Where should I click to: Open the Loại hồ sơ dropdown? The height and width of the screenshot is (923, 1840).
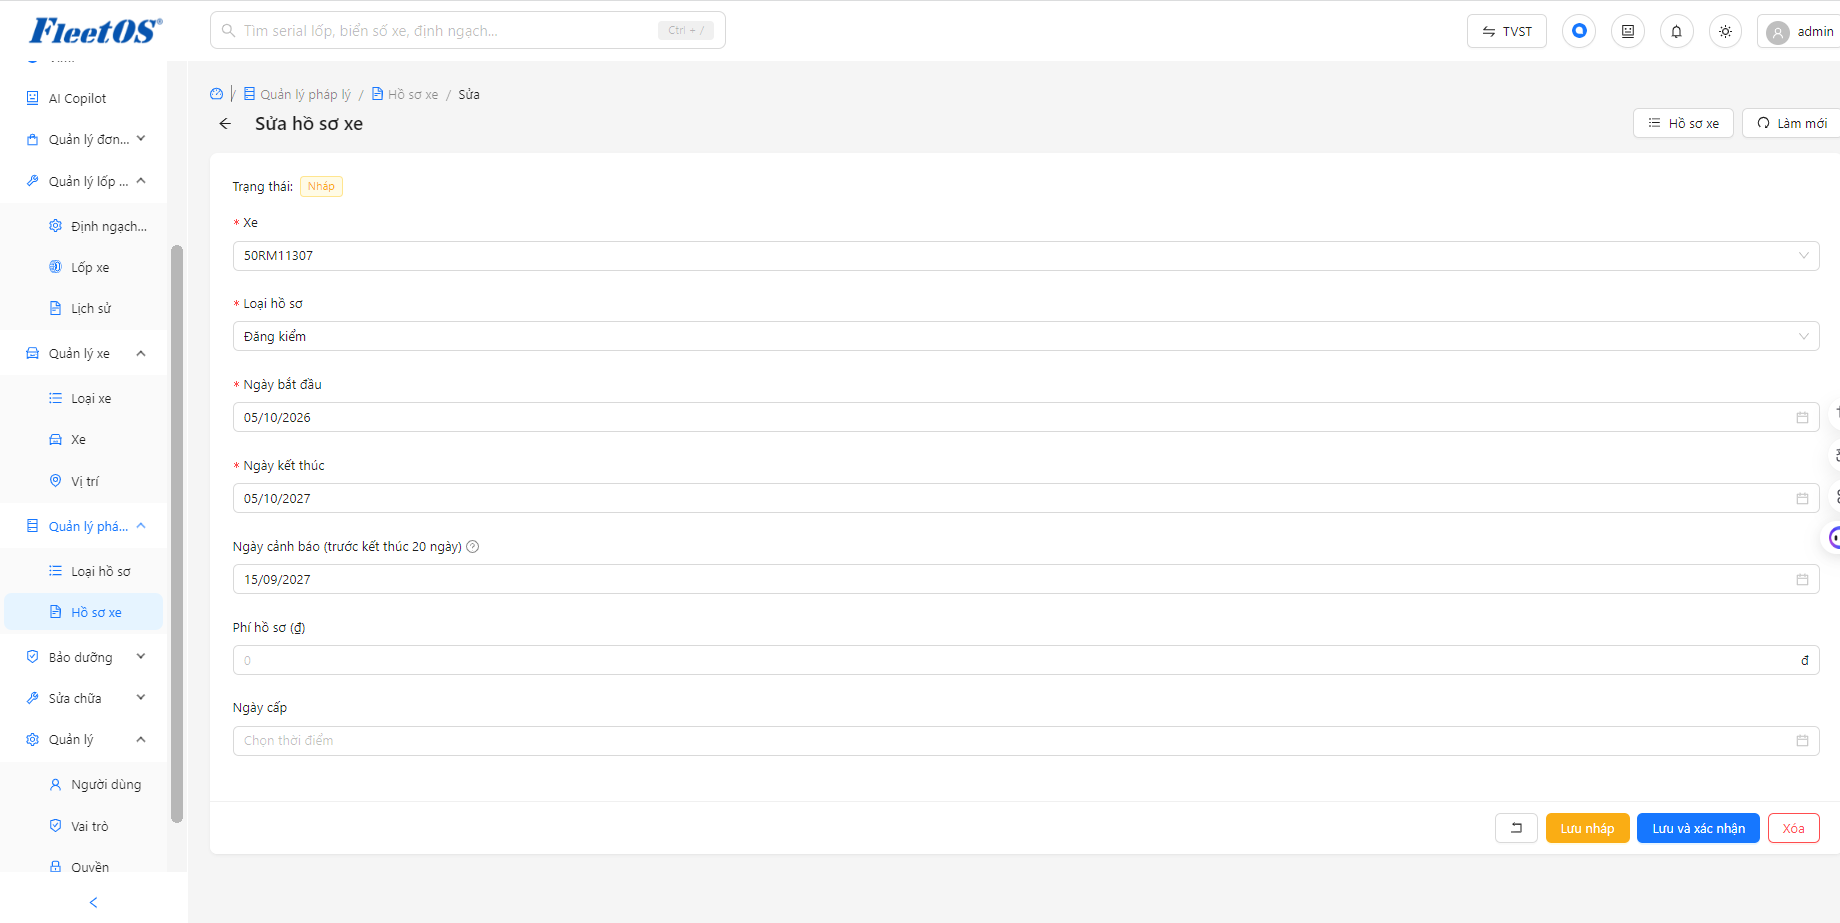click(x=1026, y=337)
